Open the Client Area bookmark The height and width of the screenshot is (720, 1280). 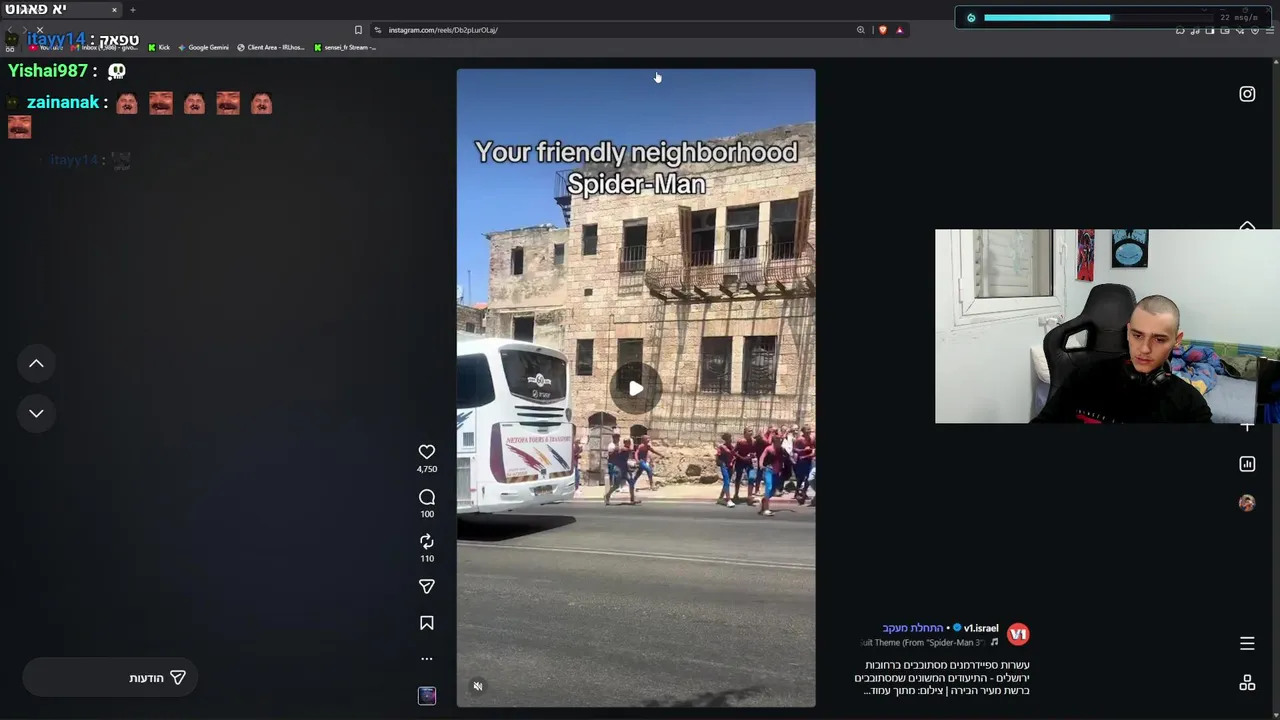point(271,47)
